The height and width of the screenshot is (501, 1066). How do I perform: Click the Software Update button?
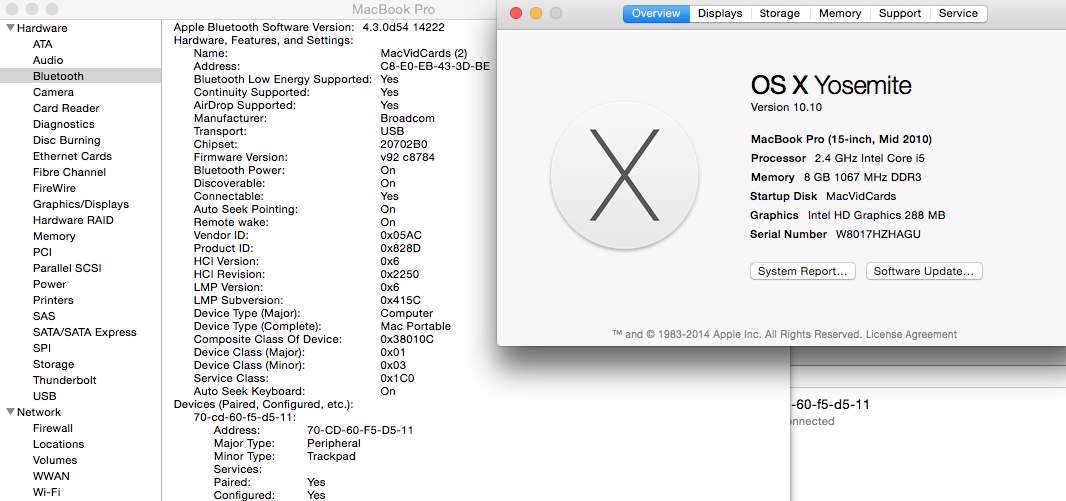coord(924,271)
